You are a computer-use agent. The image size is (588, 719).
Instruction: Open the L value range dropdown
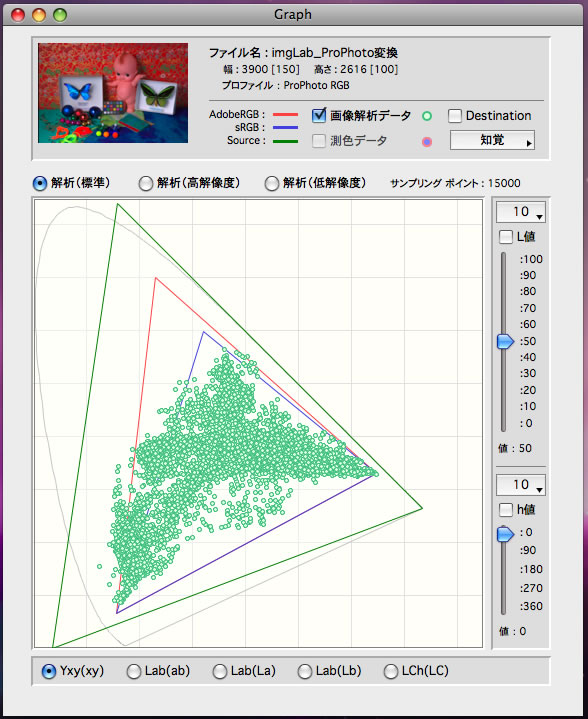coord(521,212)
